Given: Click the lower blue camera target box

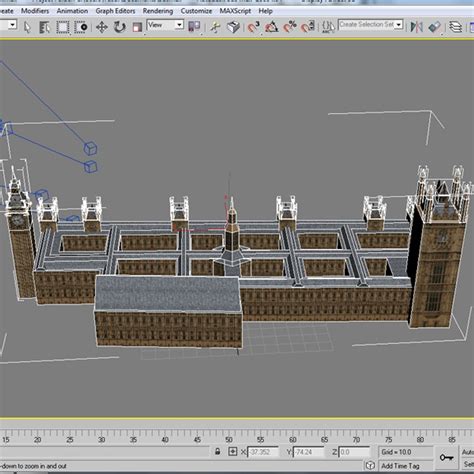Looking at the screenshot, I should [90, 166].
